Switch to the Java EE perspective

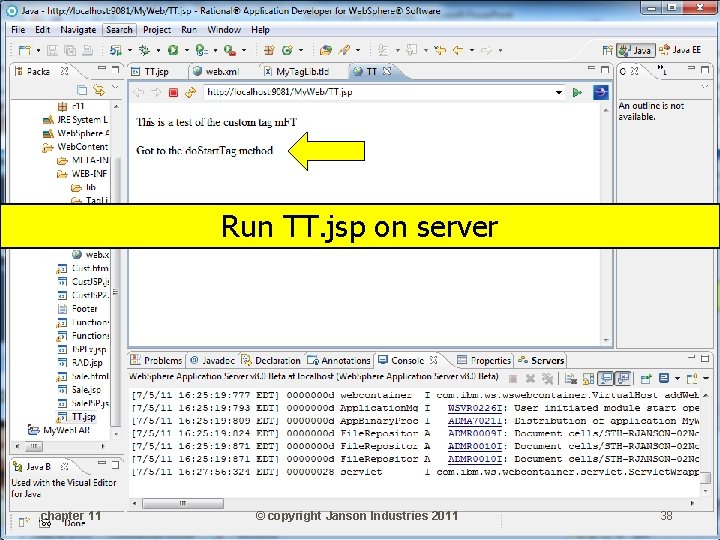tap(680, 50)
